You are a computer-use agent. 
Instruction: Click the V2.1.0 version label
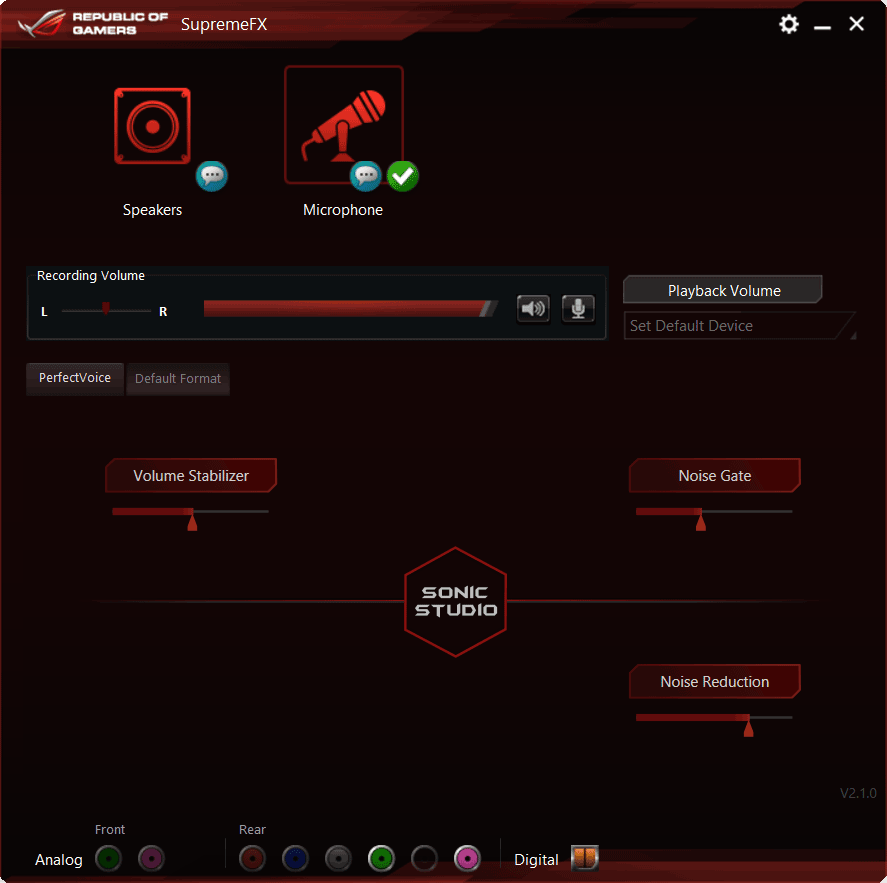tap(858, 793)
